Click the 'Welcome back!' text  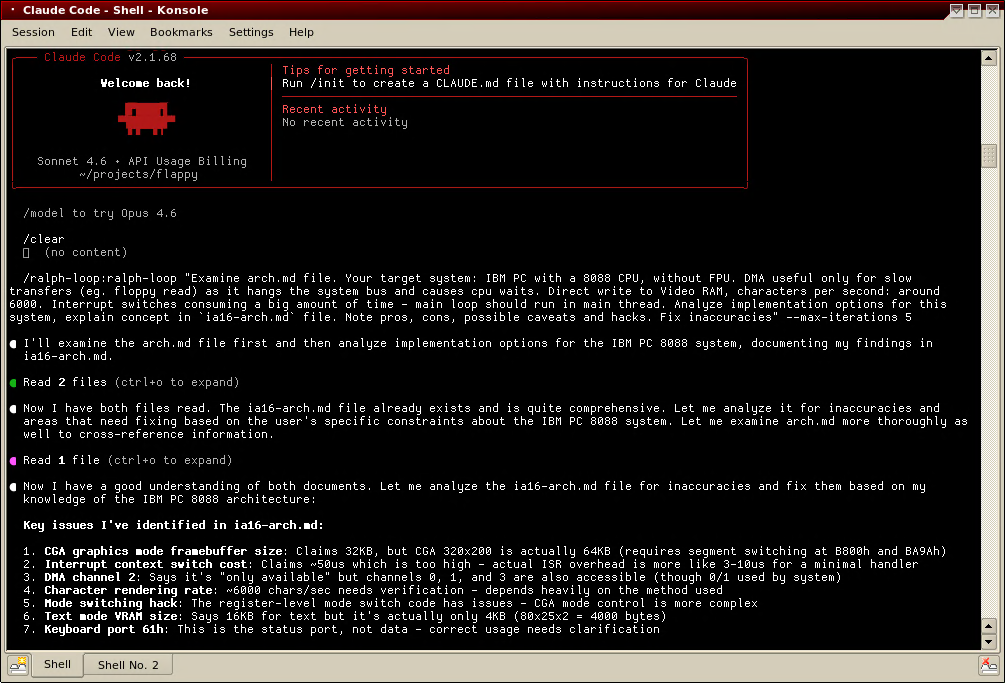point(145,83)
